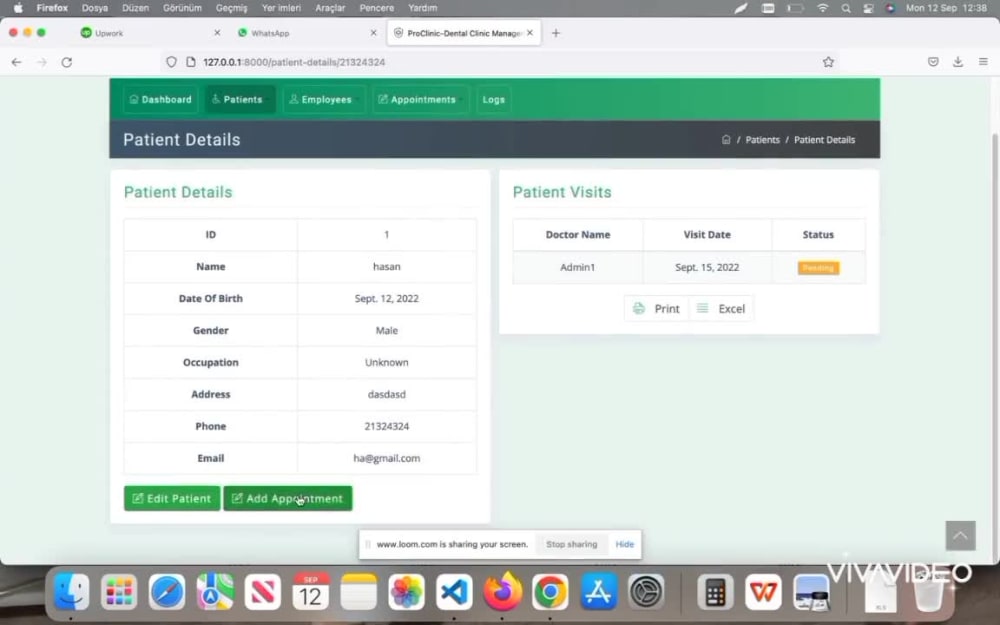Stop sharing the screen with Loom
This screenshot has height=625, width=1000.
pyautogui.click(x=571, y=544)
